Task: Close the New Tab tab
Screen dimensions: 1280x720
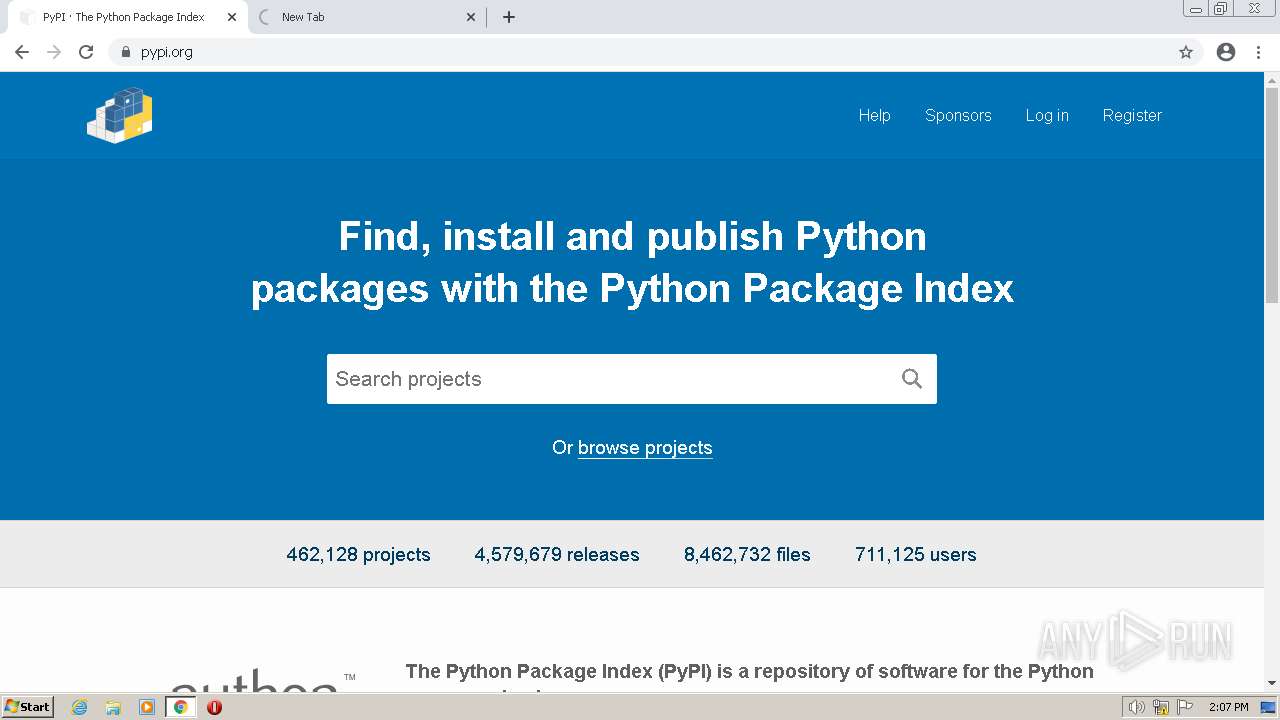Action: (472, 17)
